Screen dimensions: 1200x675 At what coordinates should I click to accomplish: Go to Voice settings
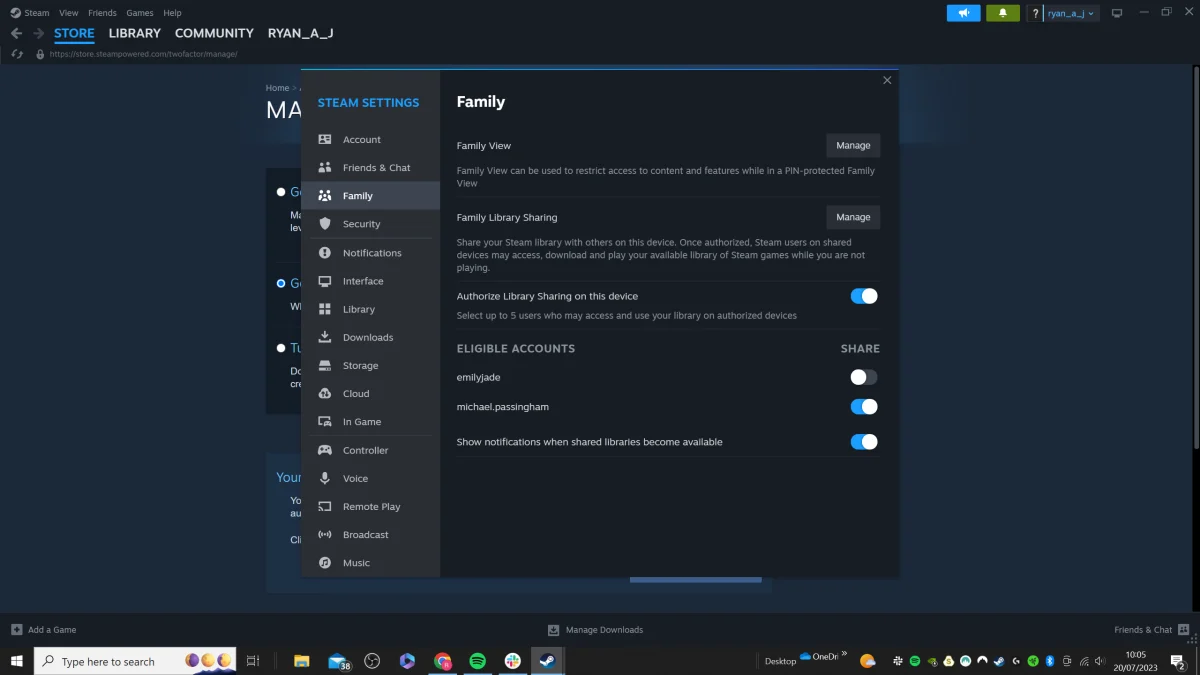click(355, 478)
